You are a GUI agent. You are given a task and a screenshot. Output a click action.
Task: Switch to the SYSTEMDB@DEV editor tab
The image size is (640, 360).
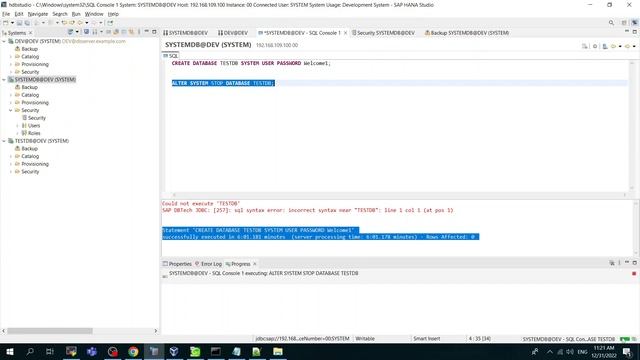pyautogui.click(x=186, y=33)
